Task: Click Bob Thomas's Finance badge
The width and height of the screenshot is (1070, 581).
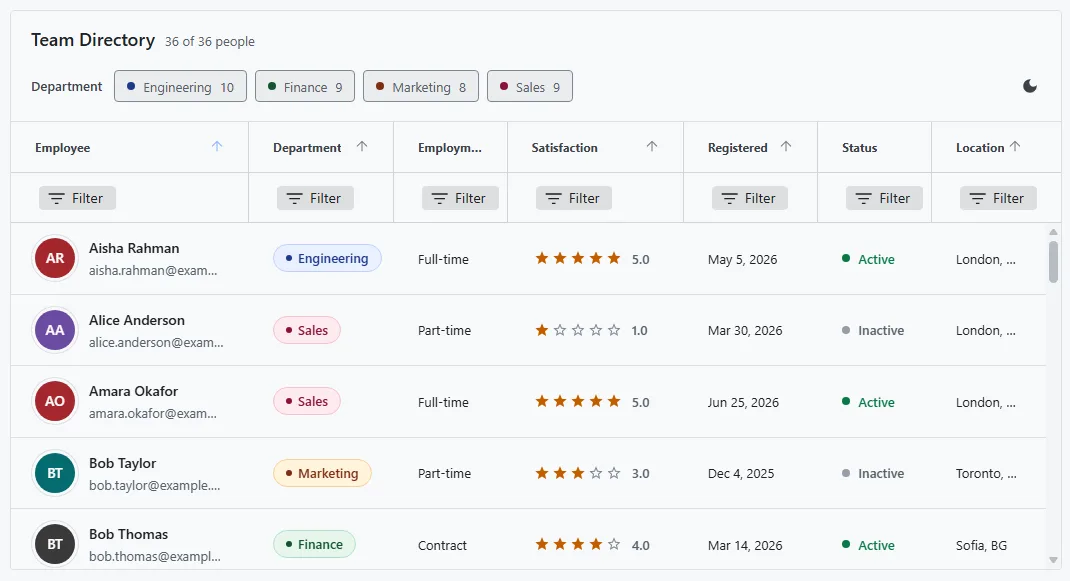Action: pyautogui.click(x=315, y=544)
